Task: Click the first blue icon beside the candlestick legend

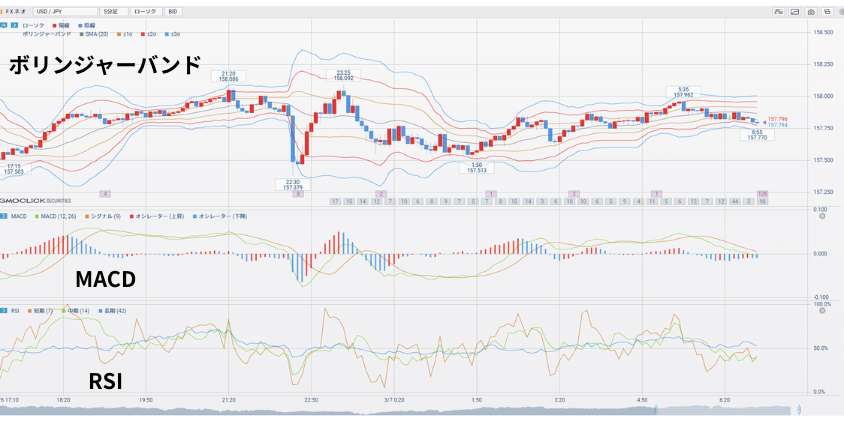Action: click(4, 24)
